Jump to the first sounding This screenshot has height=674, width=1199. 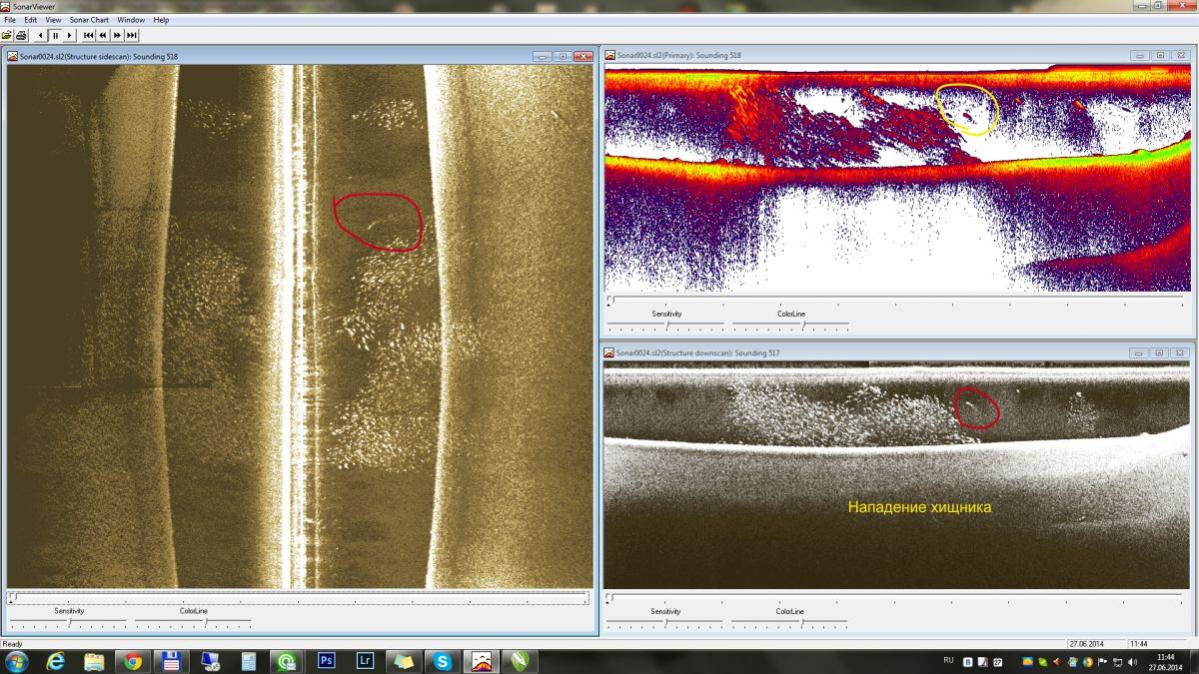tap(89, 35)
